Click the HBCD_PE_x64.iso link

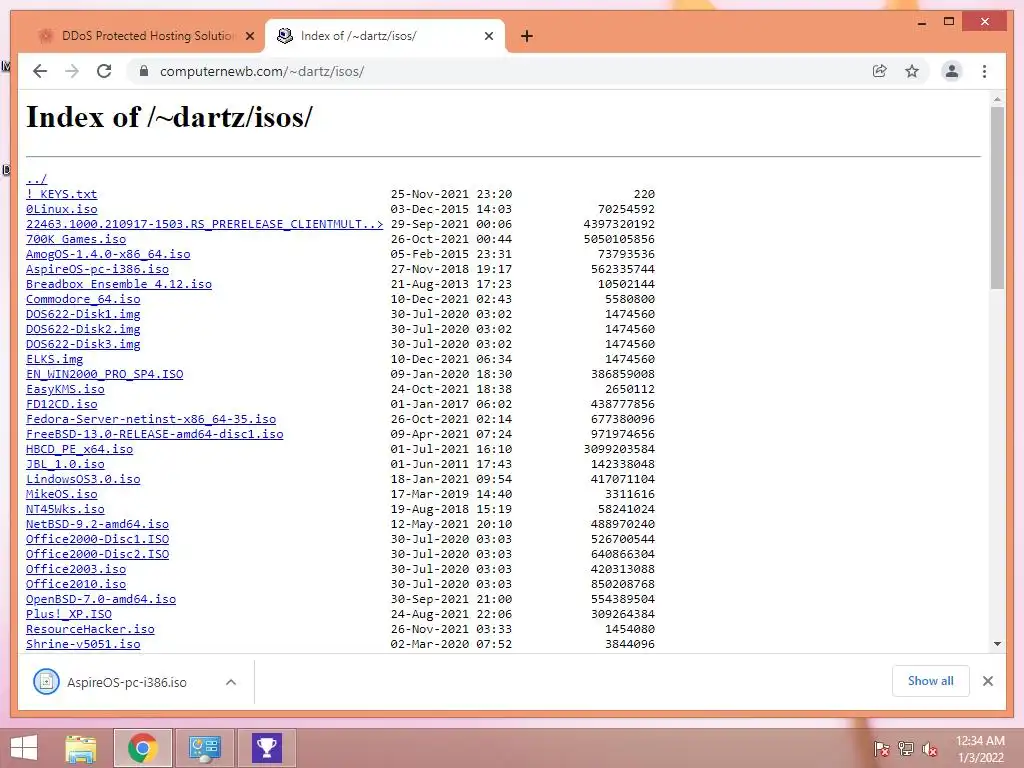tap(80, 449)
